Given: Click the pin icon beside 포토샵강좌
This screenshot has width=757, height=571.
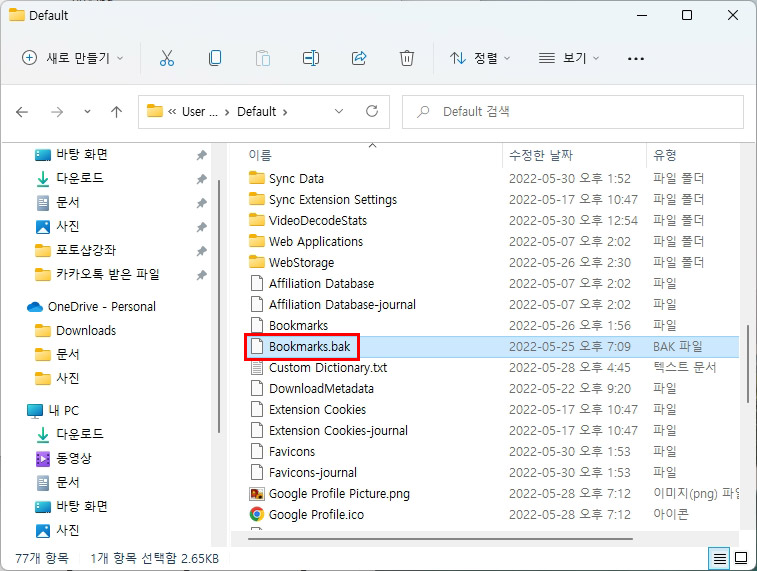Looking at the screenshot, I should [201, 251].
